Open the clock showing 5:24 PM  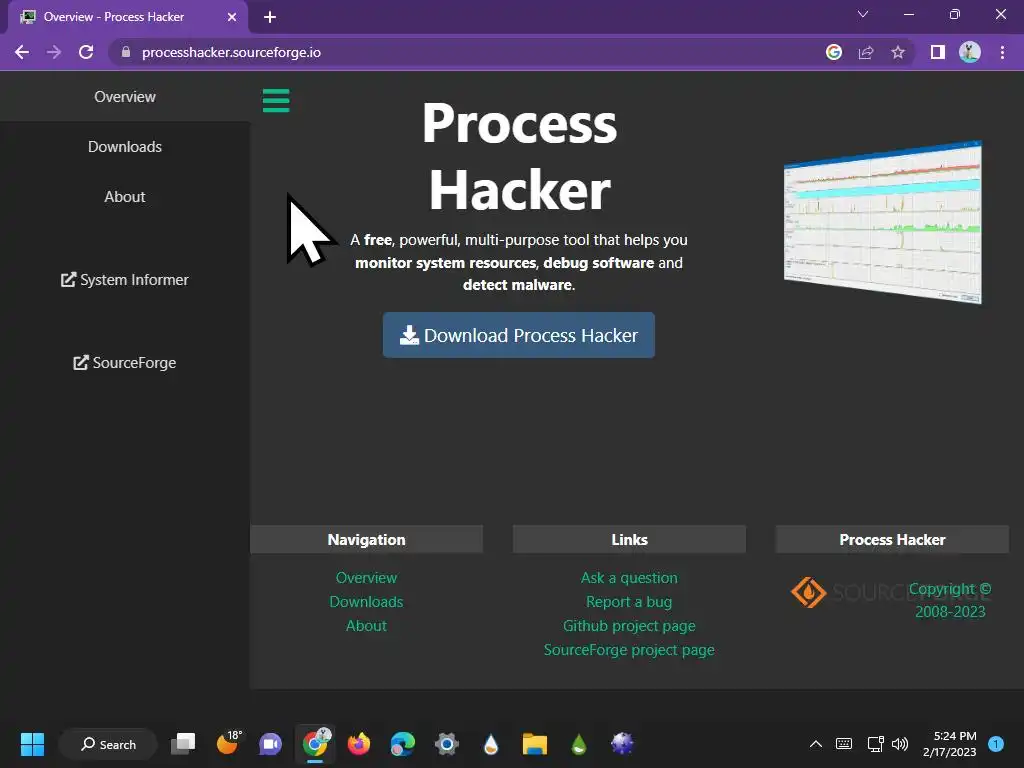click(950, 744)
